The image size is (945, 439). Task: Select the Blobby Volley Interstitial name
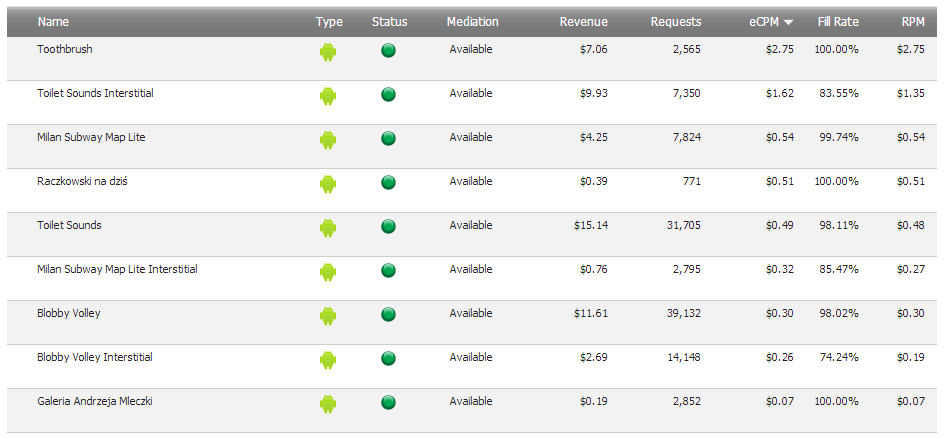coord(95,357)
